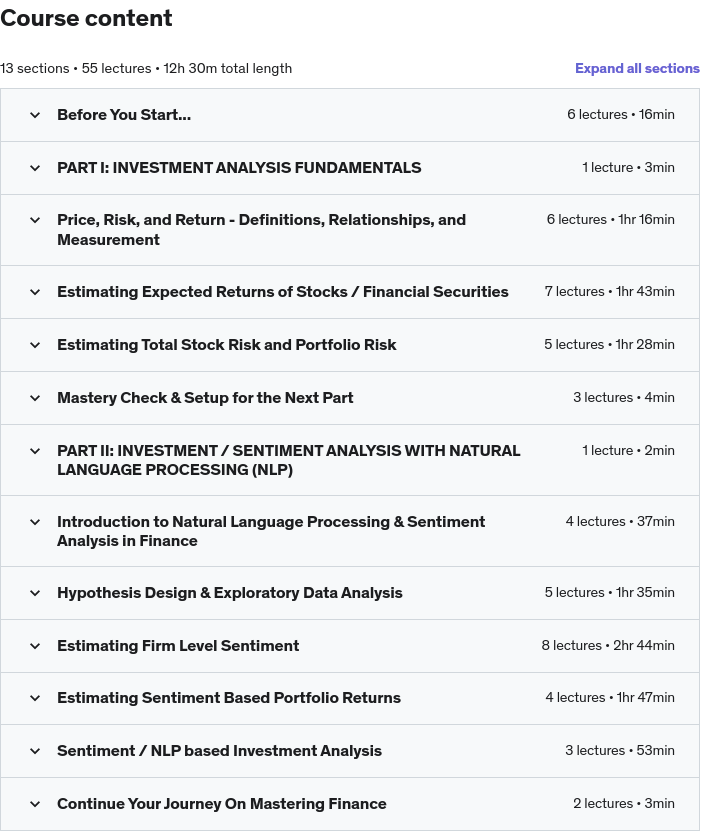The height and width of the screenshot is (838, 705).
Task: Click Expand all sections link
Action: click(x=637, y=68)
